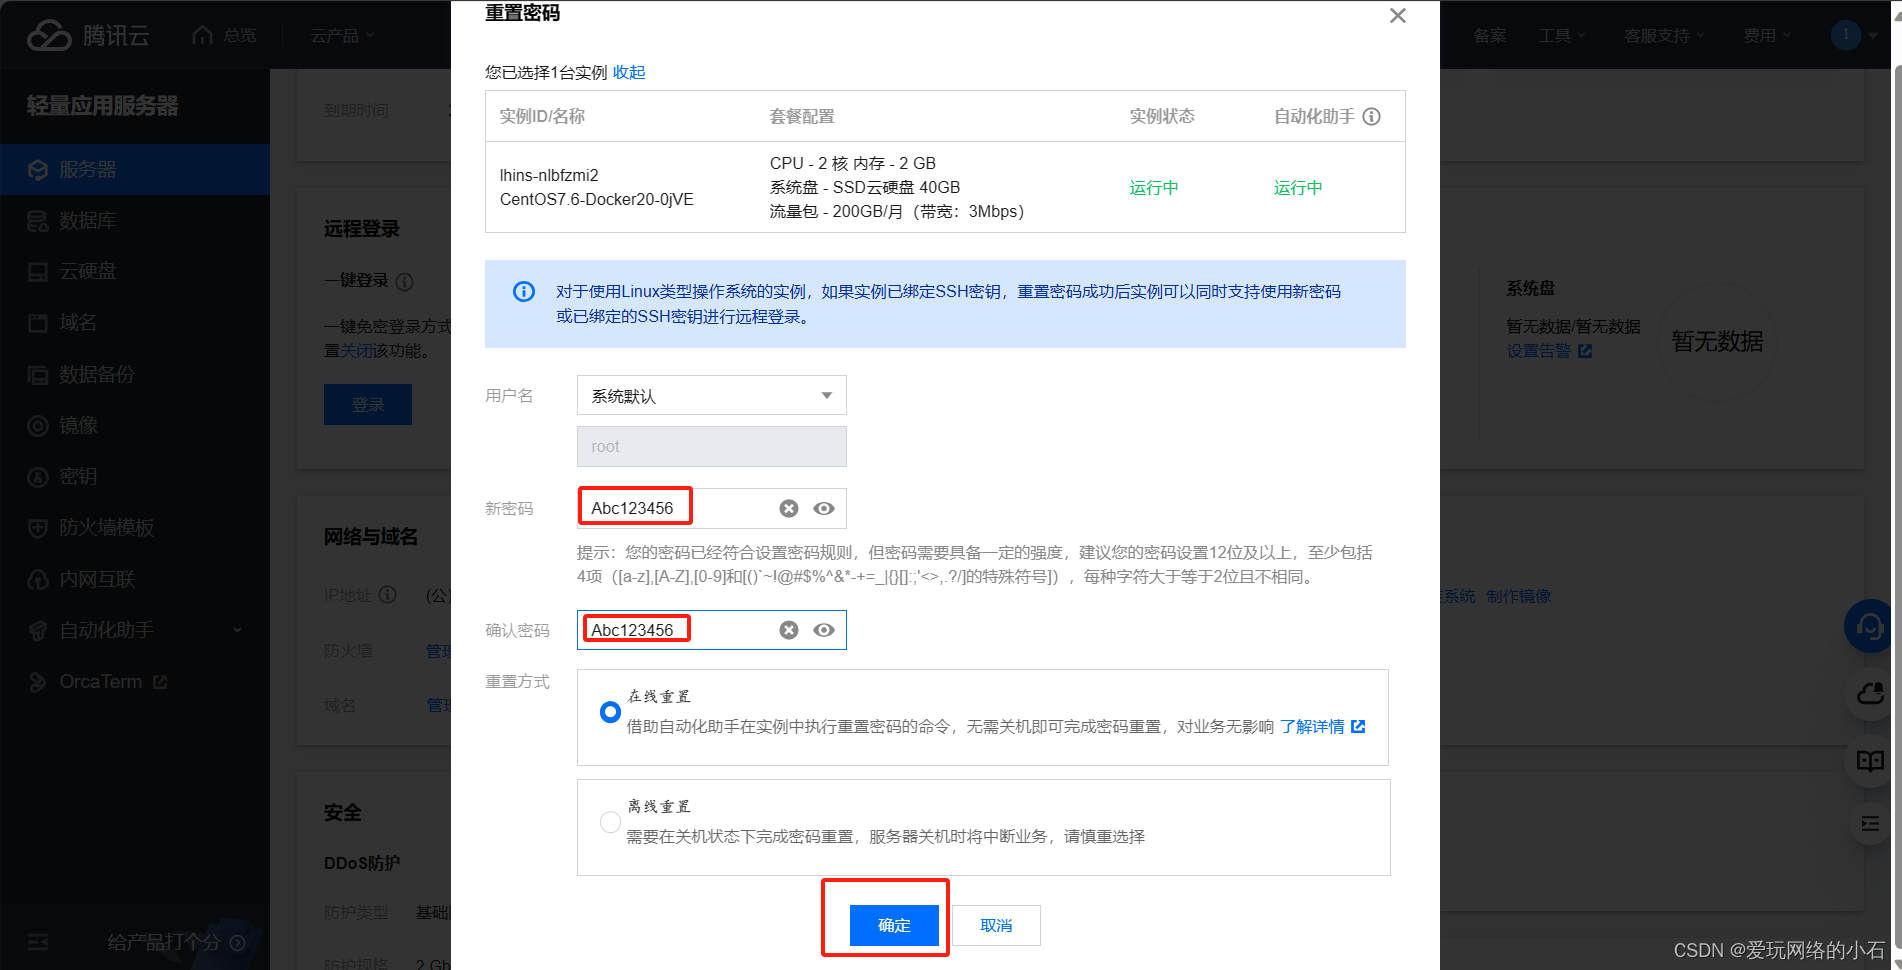Select the offline reset radio option
This screenshot has width=1902, height=970.
pyautogui.click(x=610, y=822)
